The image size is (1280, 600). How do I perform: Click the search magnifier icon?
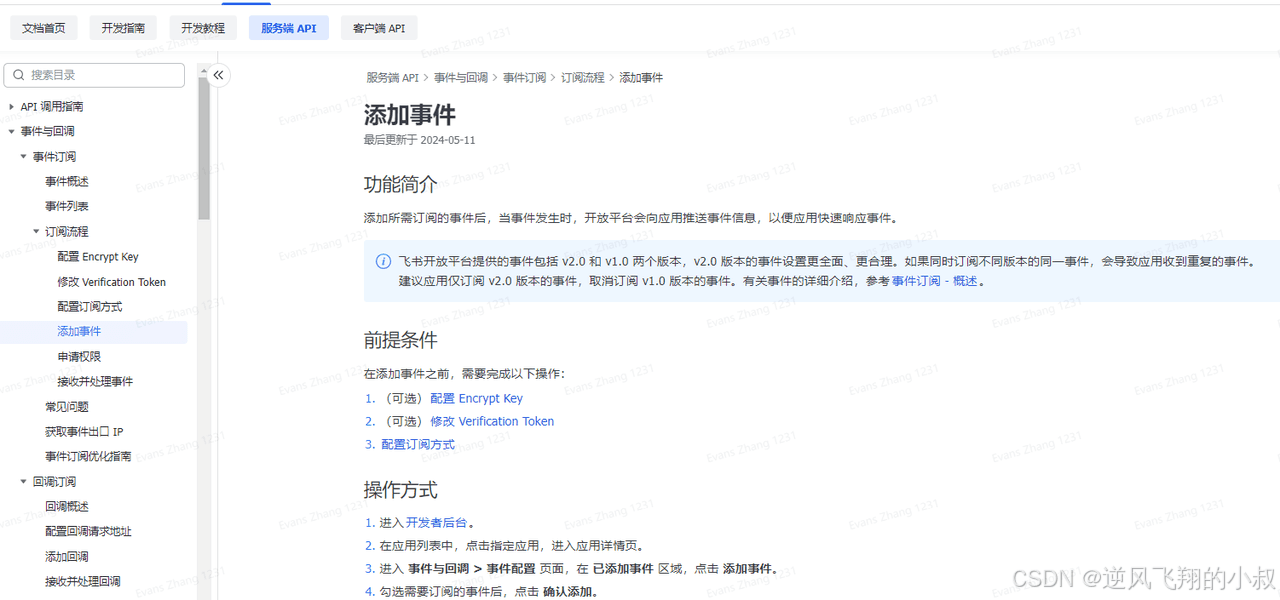pyautogui.click(x=18, y=75)
